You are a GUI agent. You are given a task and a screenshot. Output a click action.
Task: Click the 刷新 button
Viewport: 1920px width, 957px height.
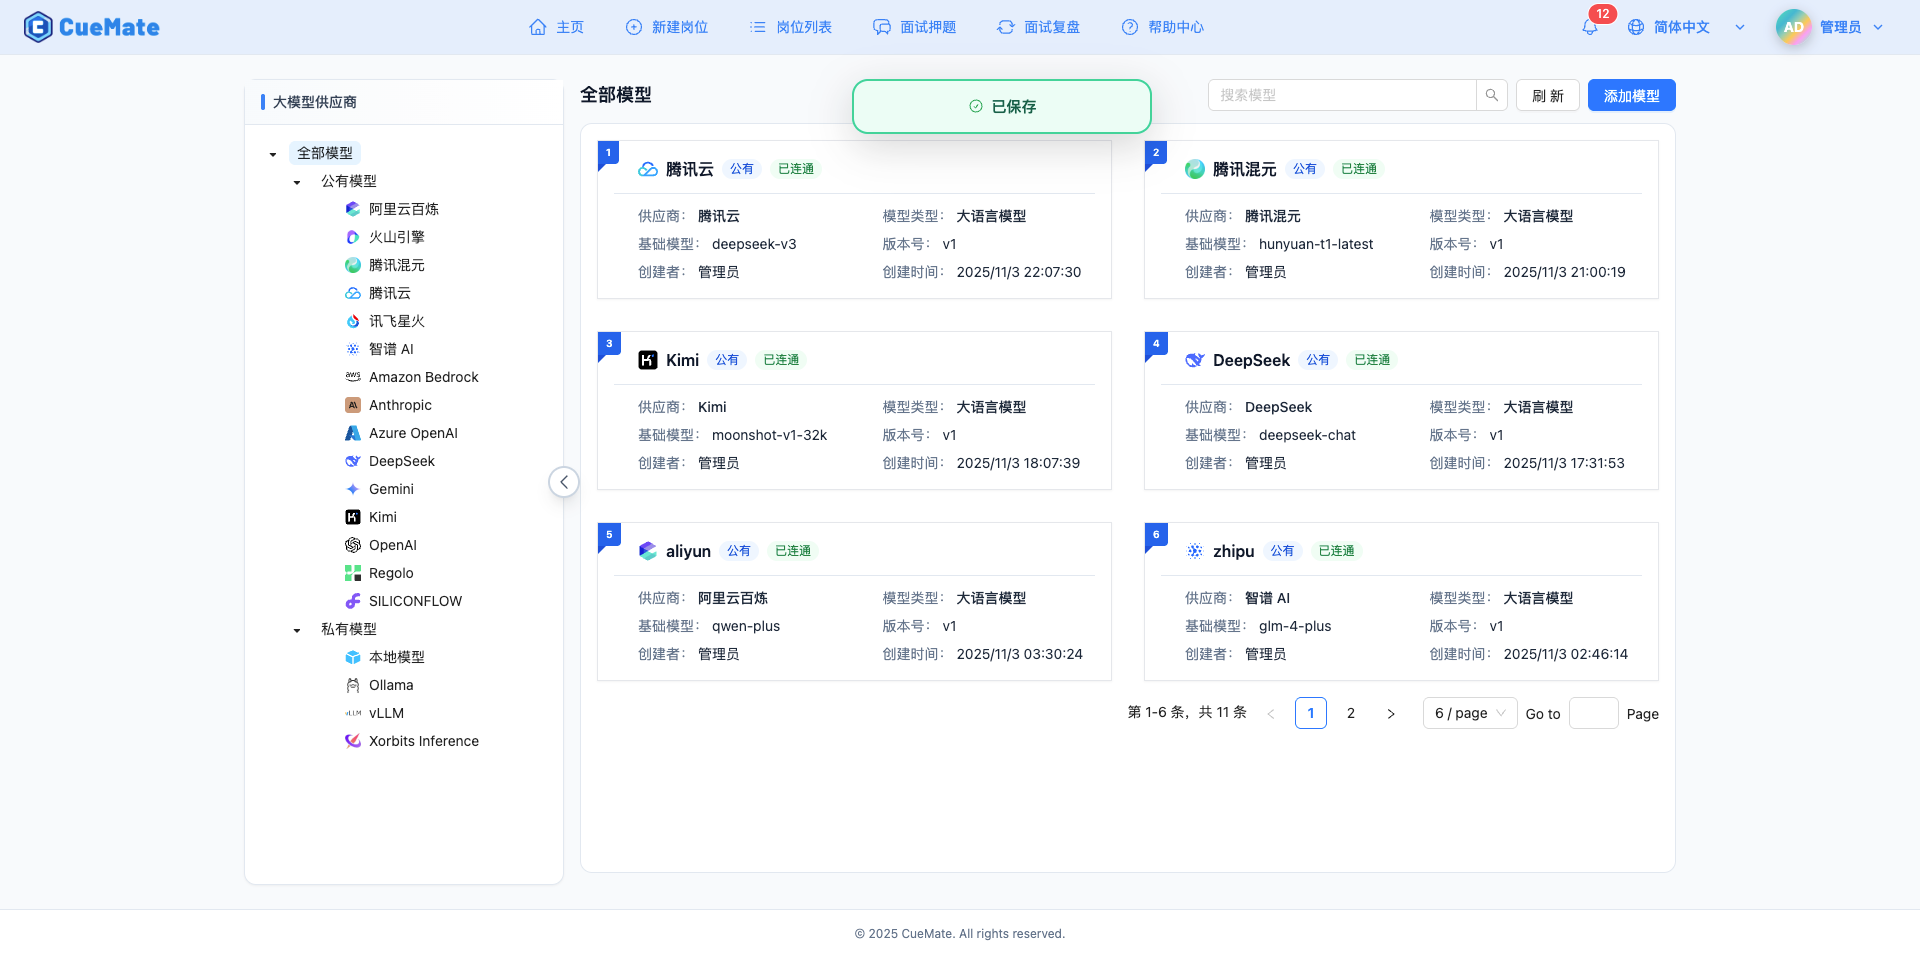(1547, 95)
